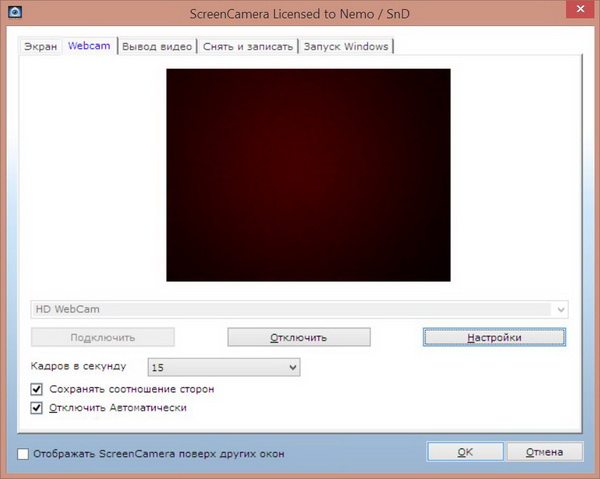This screenshot has height=479, width=600.
Task: Click the ScreenCamera app icon in title bar
Action: 15,14
